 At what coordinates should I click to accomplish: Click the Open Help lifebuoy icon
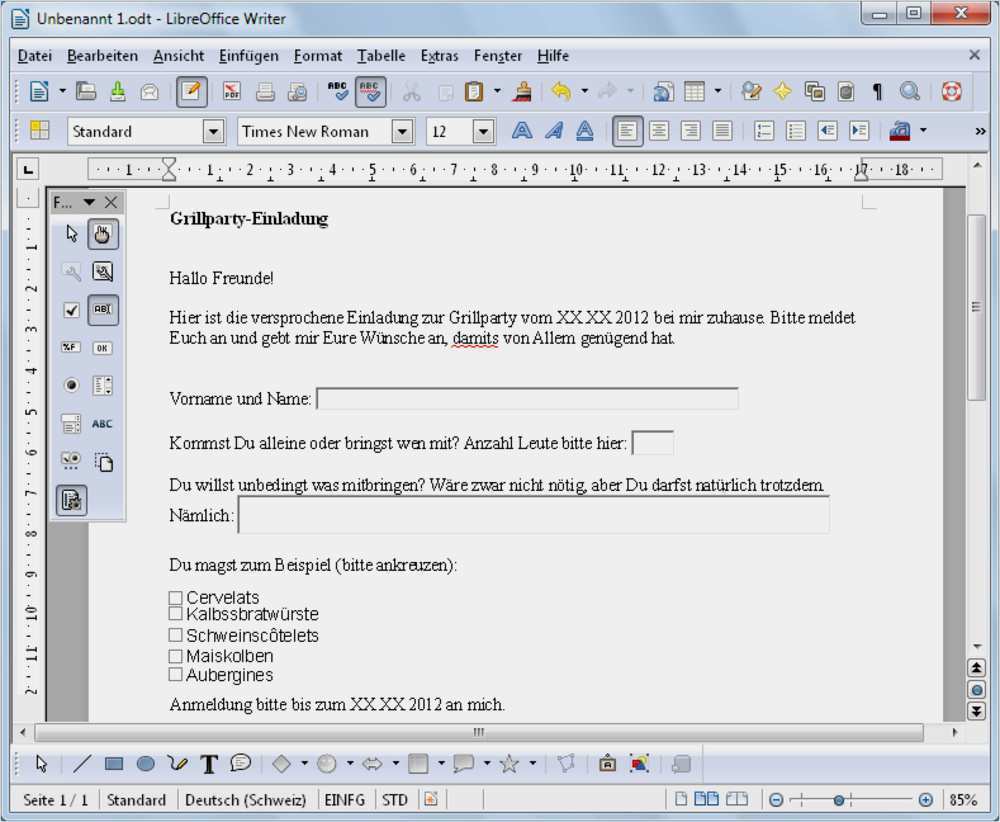coord(951,91)
